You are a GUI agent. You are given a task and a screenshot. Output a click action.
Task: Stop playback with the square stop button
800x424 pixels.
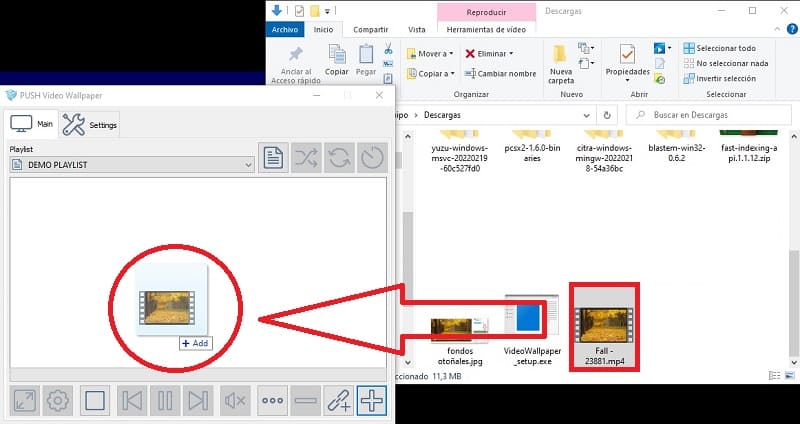click(95, 401)
